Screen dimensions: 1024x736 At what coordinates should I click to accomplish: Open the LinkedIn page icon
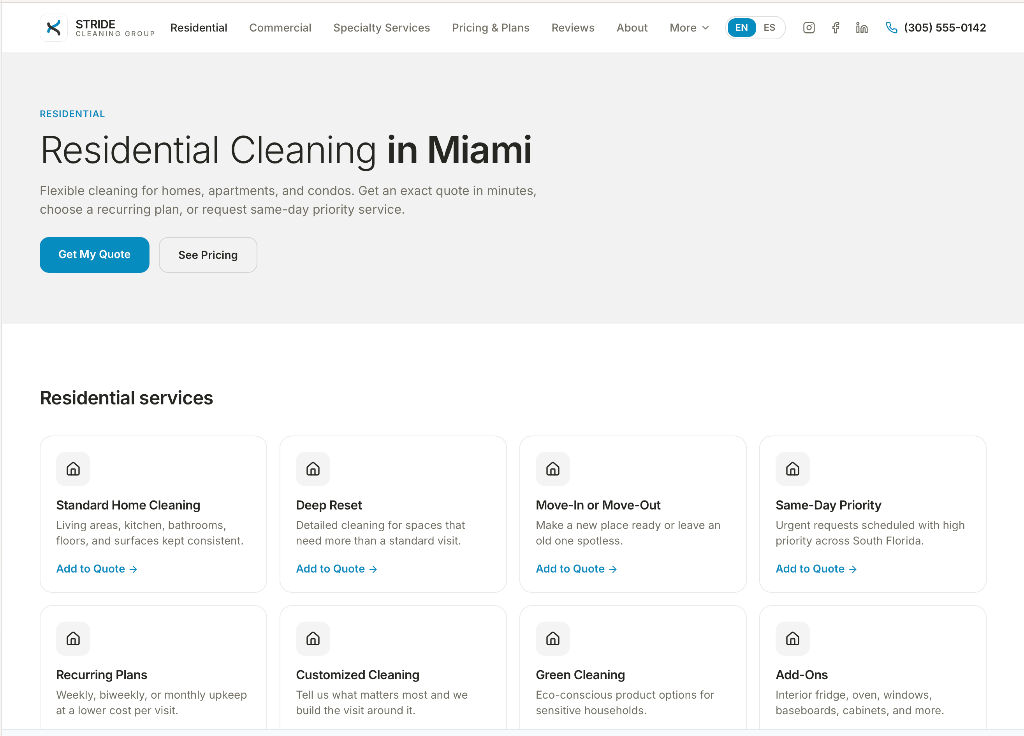coord(862,27)
